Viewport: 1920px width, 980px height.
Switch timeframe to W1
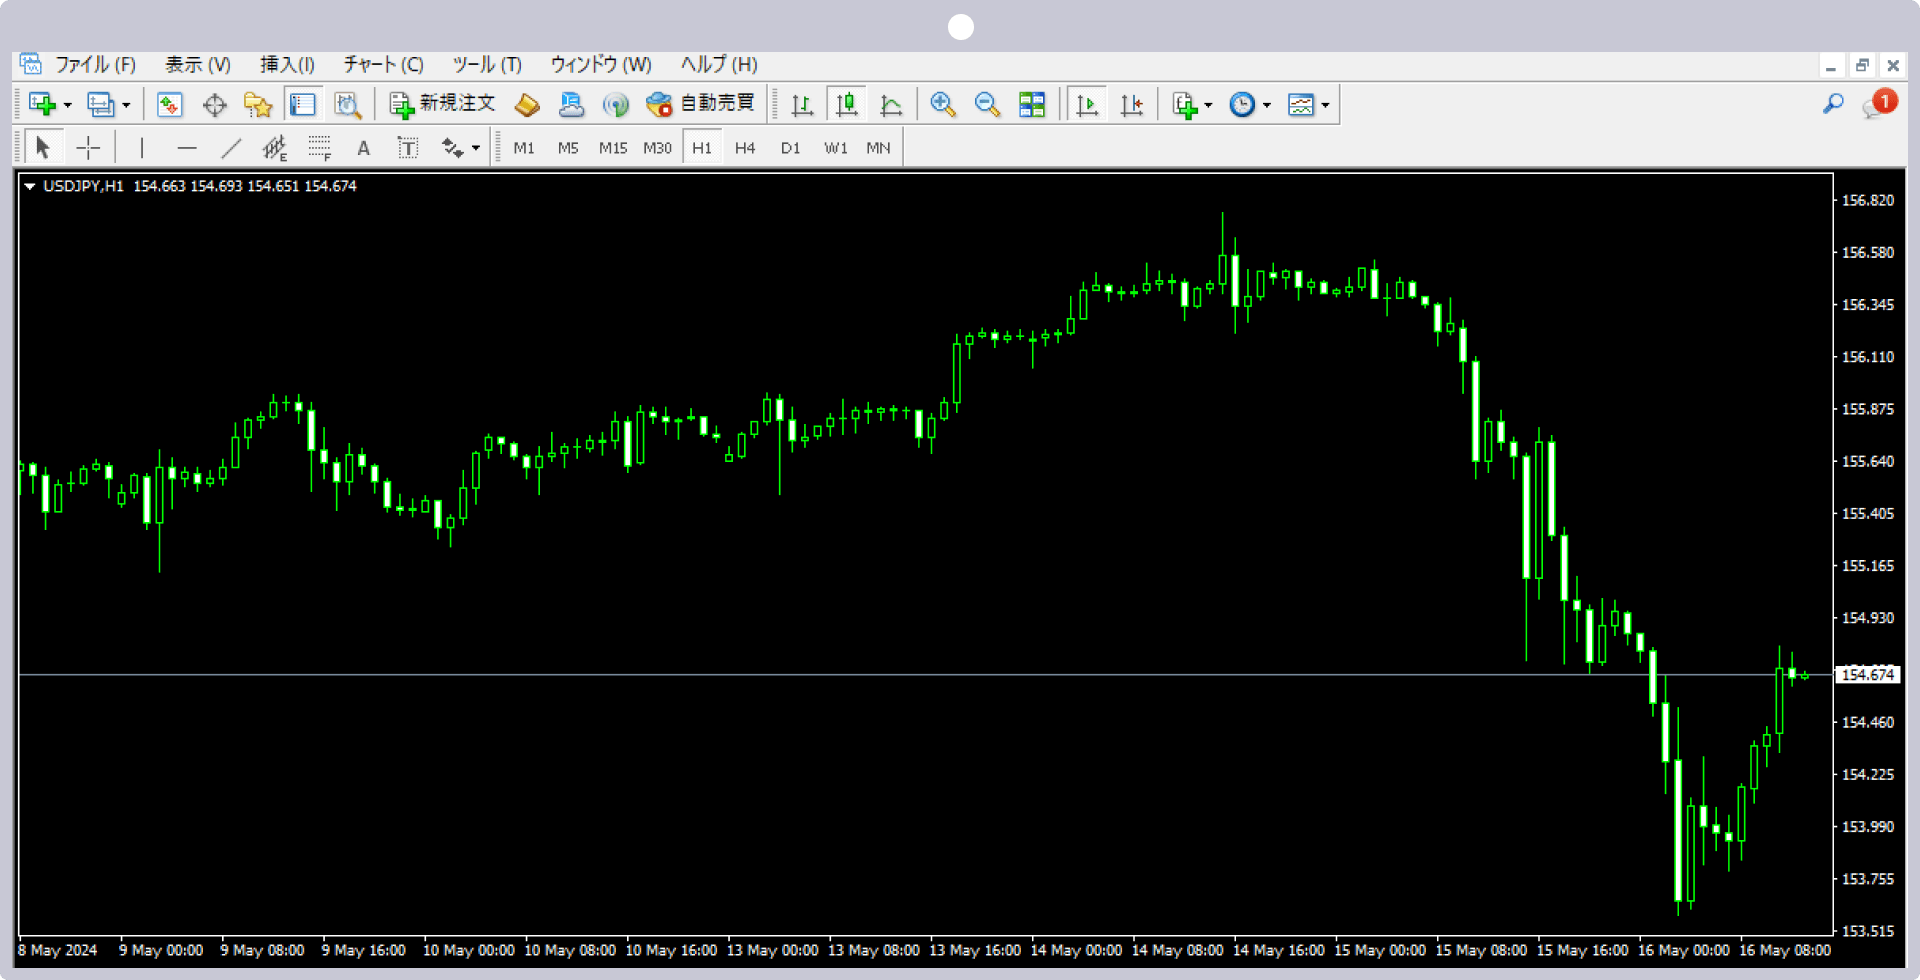point(836,148)
